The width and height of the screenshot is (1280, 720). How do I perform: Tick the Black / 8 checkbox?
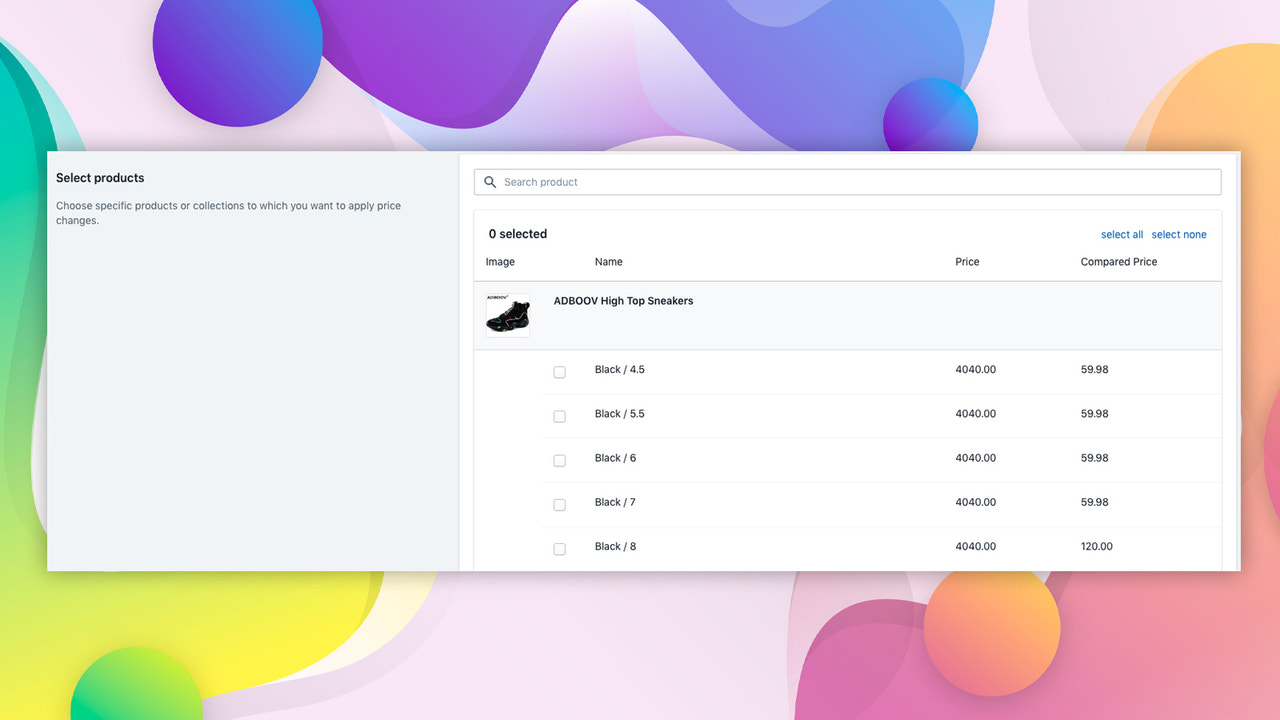[x=559, y=548]
